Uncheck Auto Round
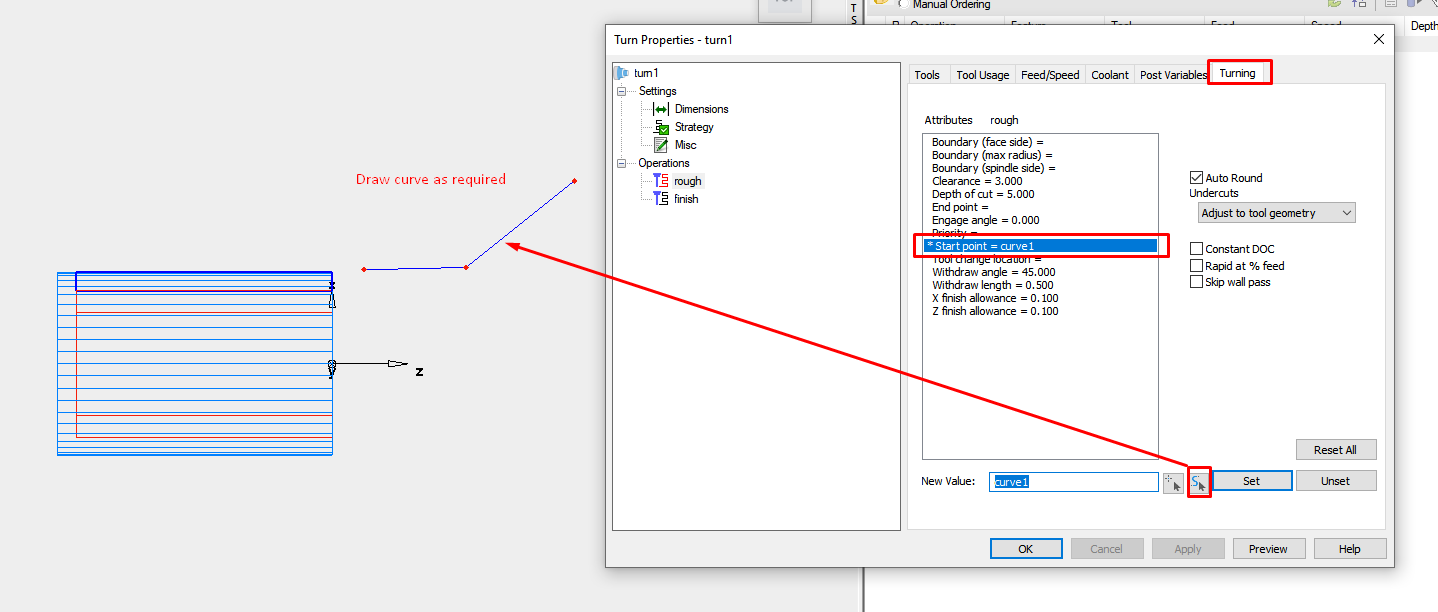 (1196, 177)
